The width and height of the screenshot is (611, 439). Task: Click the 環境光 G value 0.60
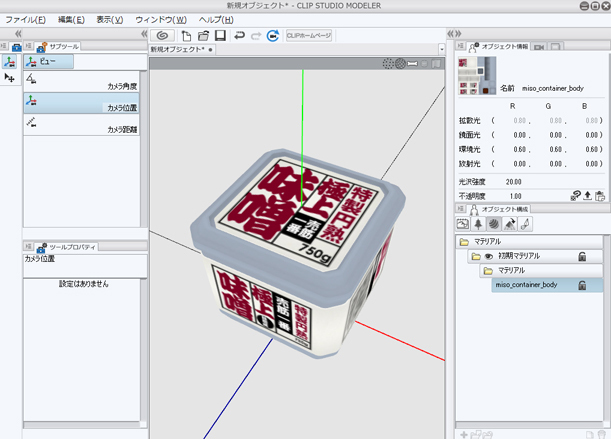[556, 150]
